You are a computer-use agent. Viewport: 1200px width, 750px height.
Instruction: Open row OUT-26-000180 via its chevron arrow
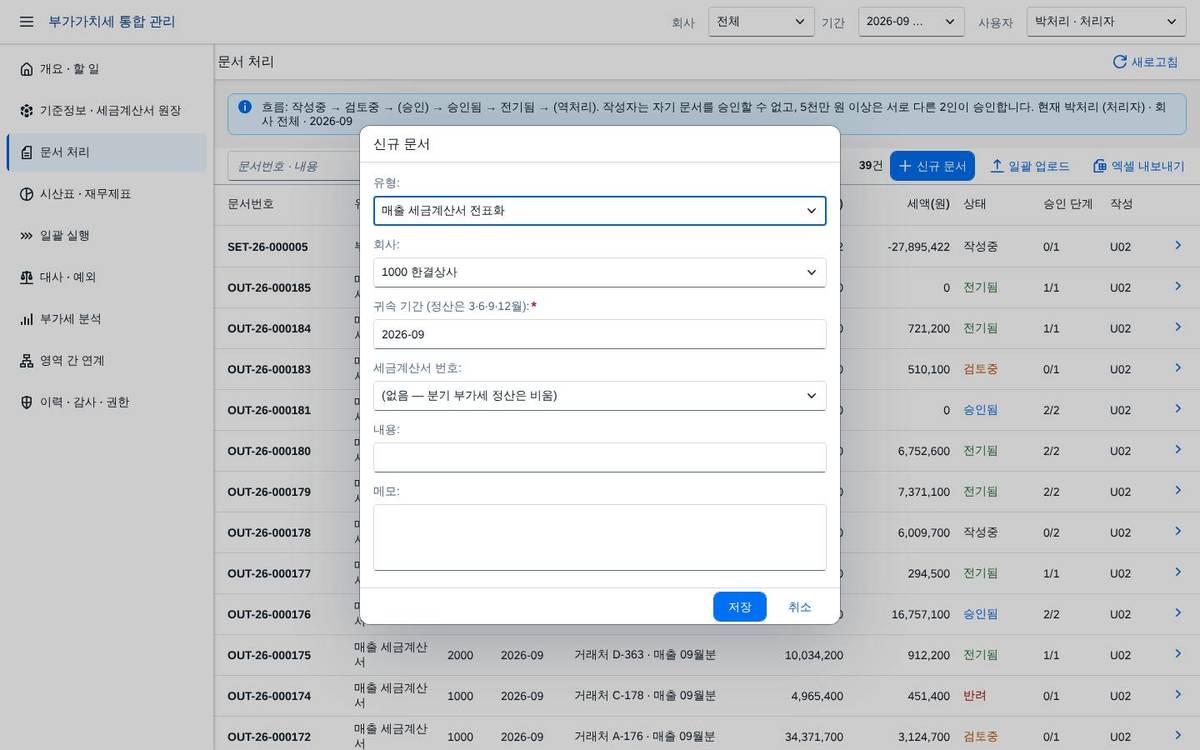pos(1178,450)
